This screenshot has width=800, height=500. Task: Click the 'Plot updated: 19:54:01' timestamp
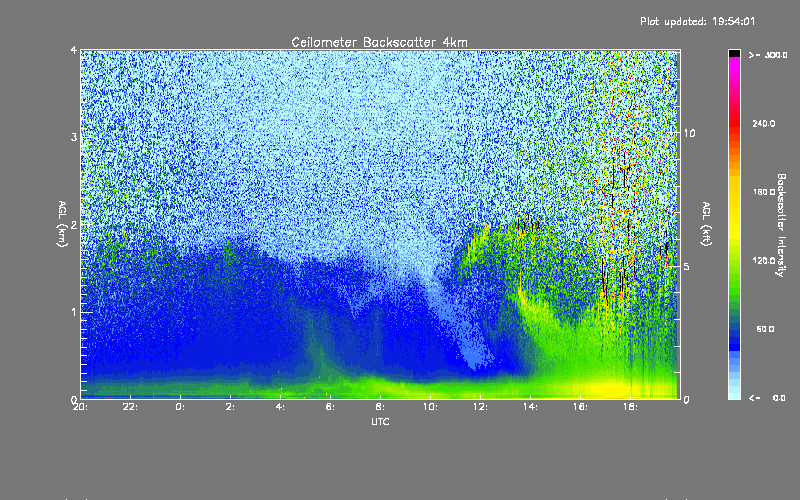tap(697, 21)
